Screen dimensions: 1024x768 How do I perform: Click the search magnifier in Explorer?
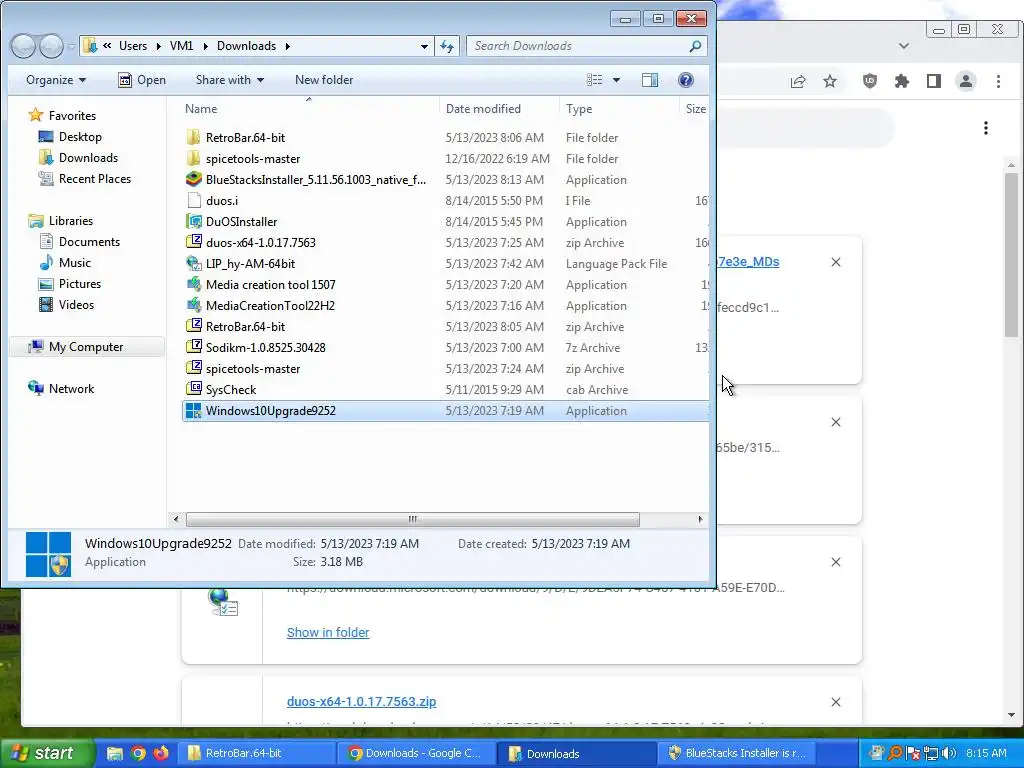pos(695,46)
